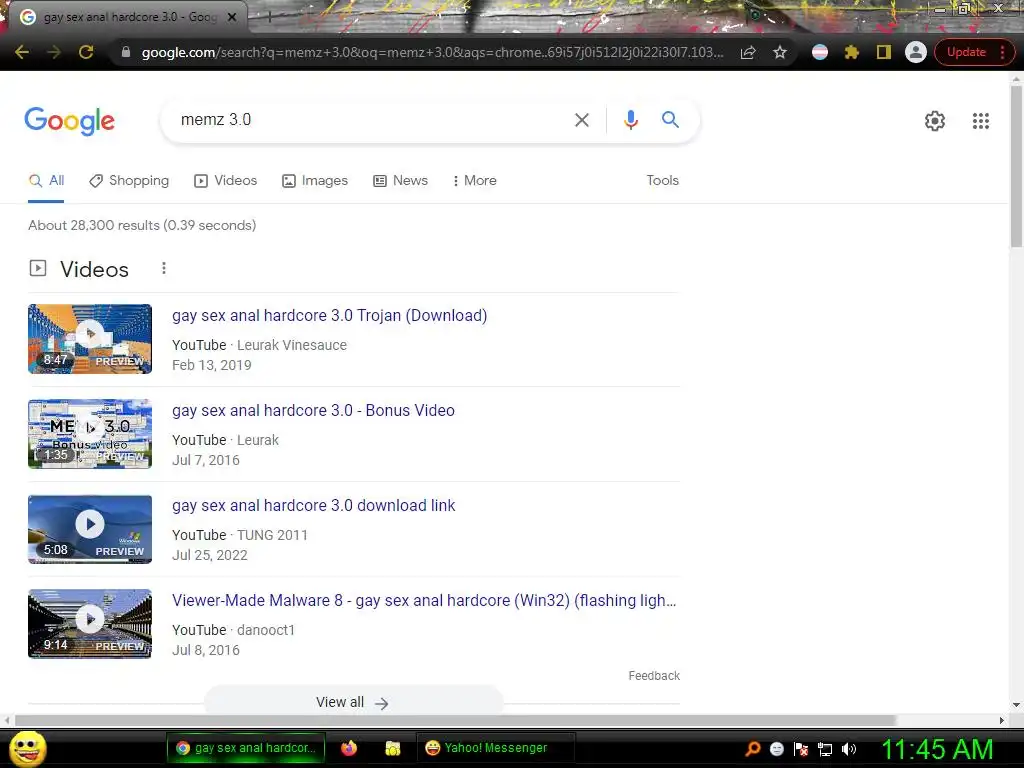Image resolution: width=1024 pixels, height=768 pixels.
Task: Expand the More search categories menu
Action: pos(475,181)
